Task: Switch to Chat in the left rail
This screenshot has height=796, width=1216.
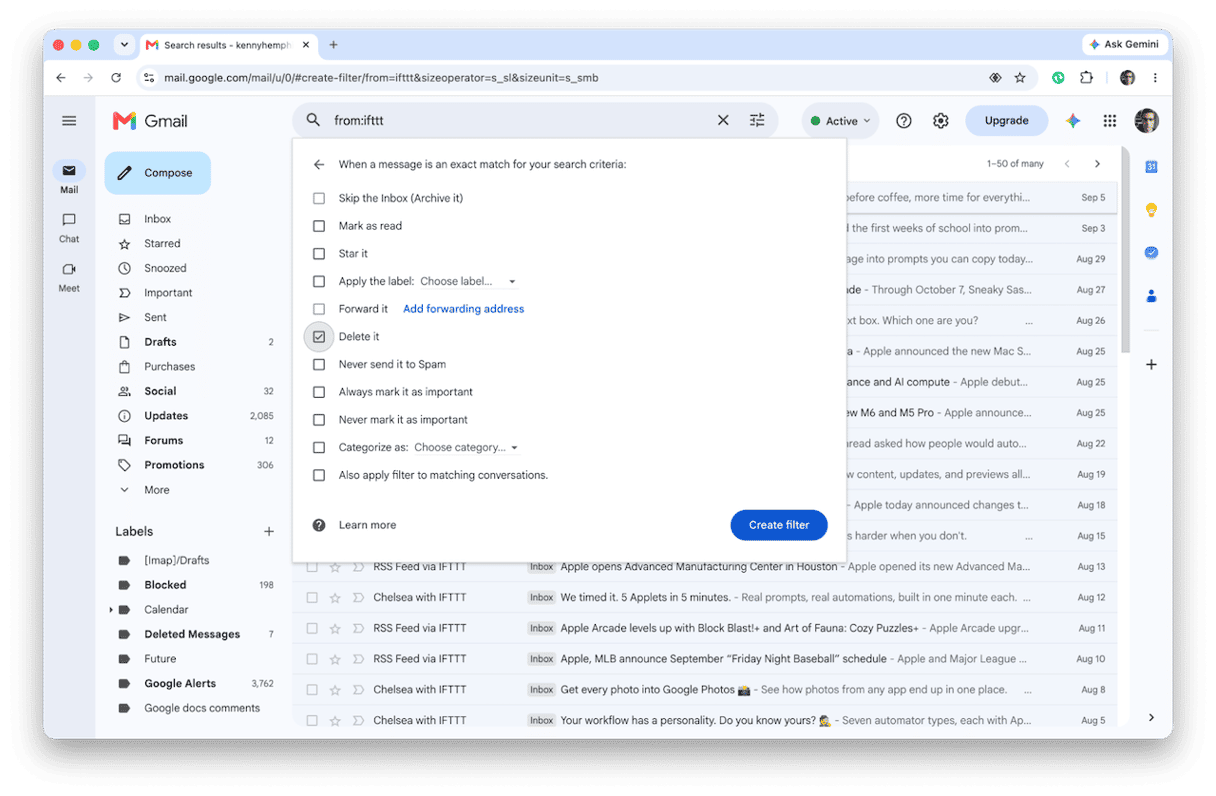Action: (69, 227)
